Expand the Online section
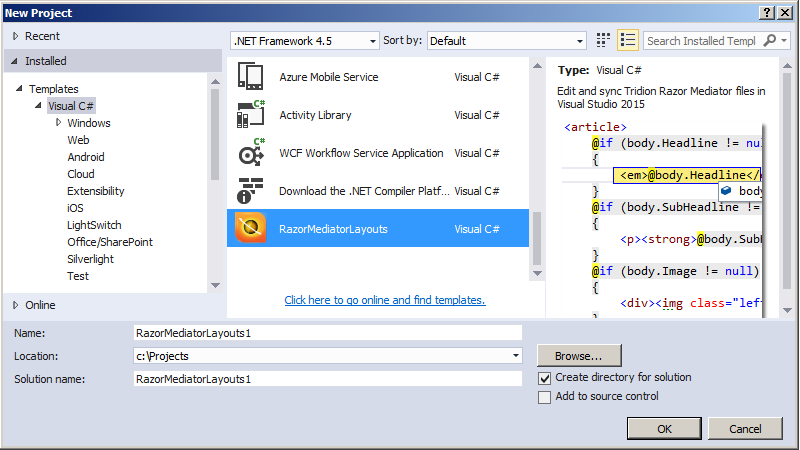 pos(15,305)
